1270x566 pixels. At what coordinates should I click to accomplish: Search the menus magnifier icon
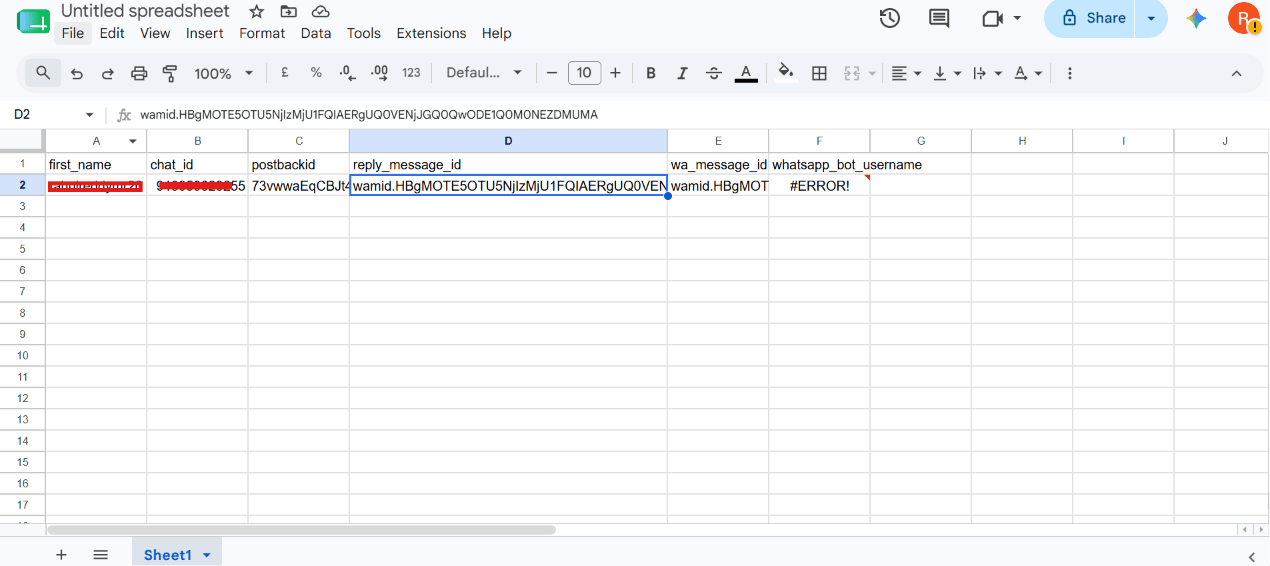[x=43, y=73]
